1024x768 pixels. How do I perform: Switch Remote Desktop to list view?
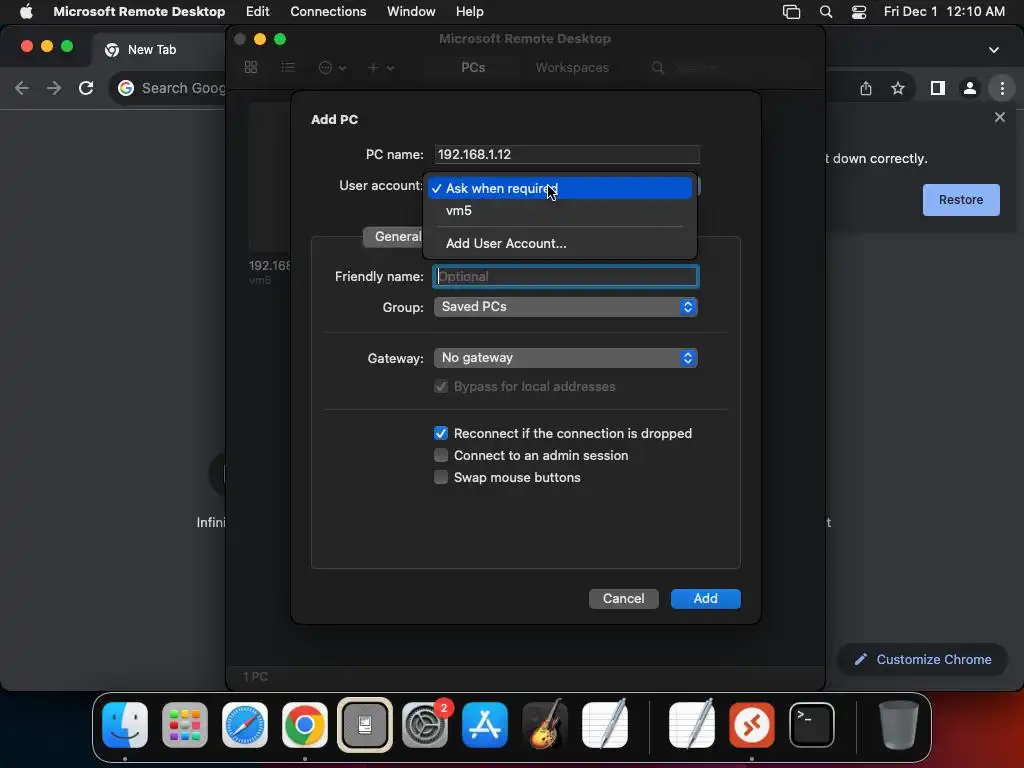[x=288, y=67]
